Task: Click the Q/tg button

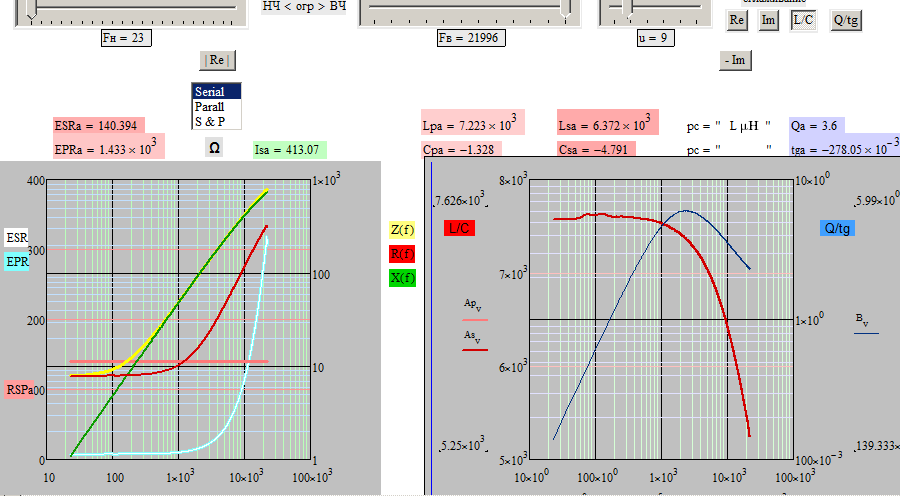Action: tap(845, 21)
